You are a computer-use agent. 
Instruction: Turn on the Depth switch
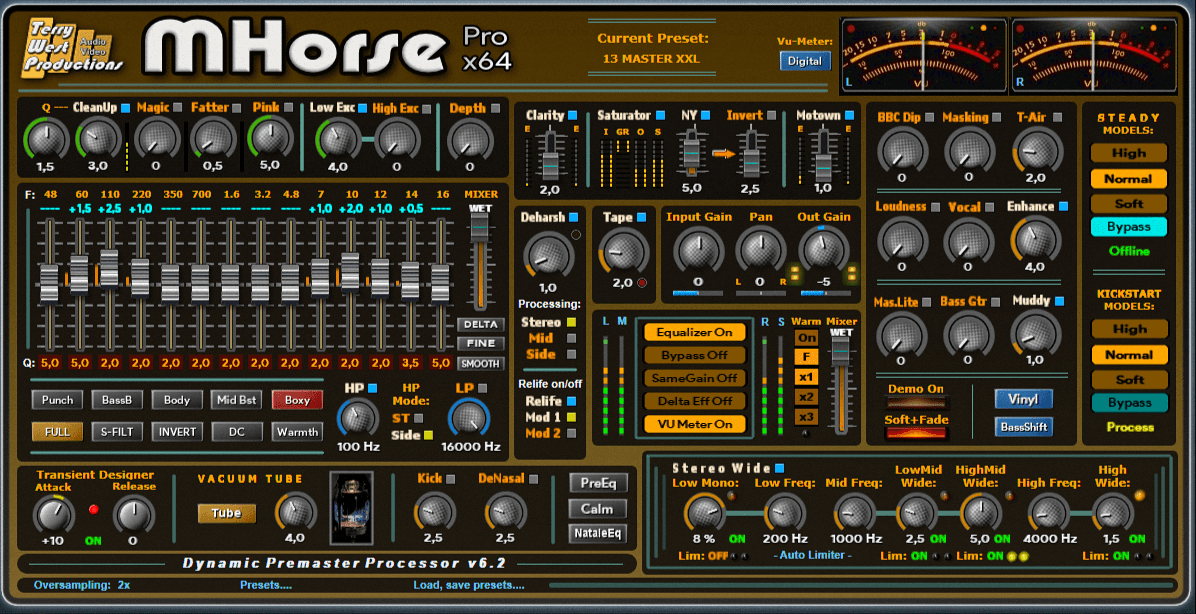[x=496, y=108]
